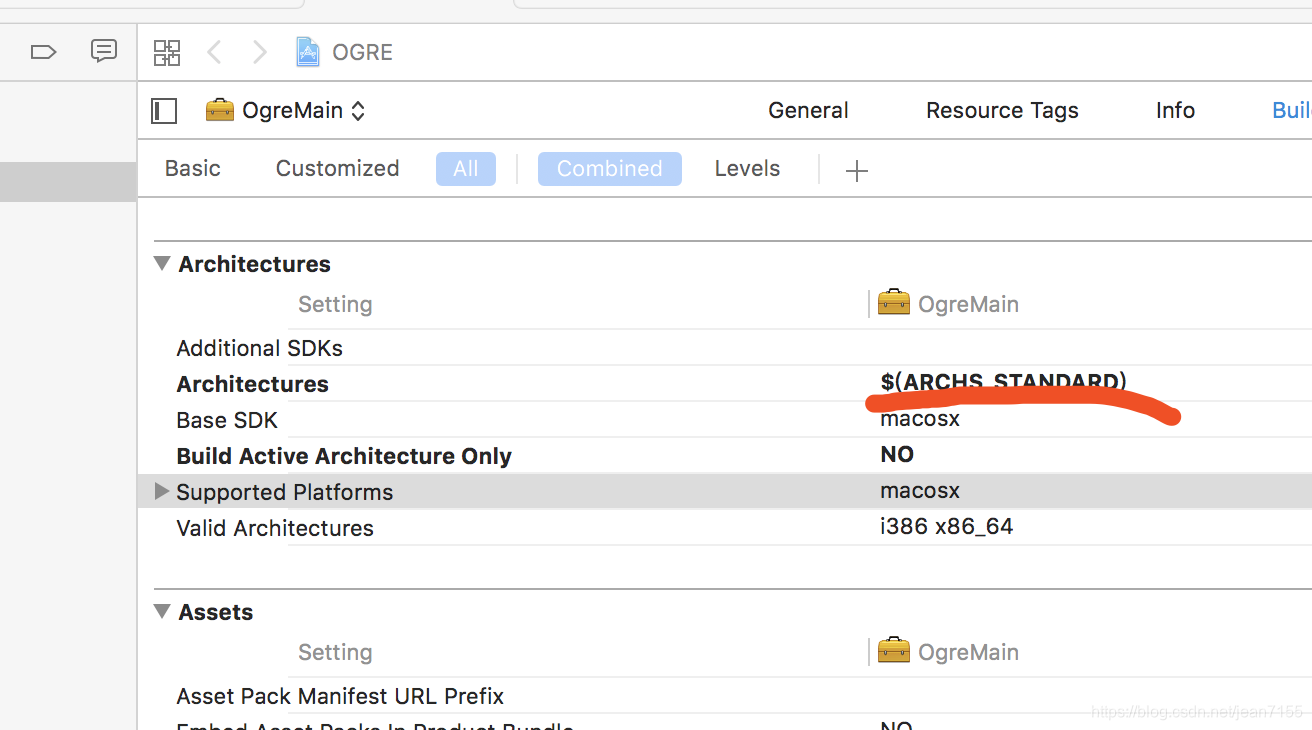Click the OgreMain target toolbox icon
The width and height of the screenshot is (1312, 730).
pos(220,110)
